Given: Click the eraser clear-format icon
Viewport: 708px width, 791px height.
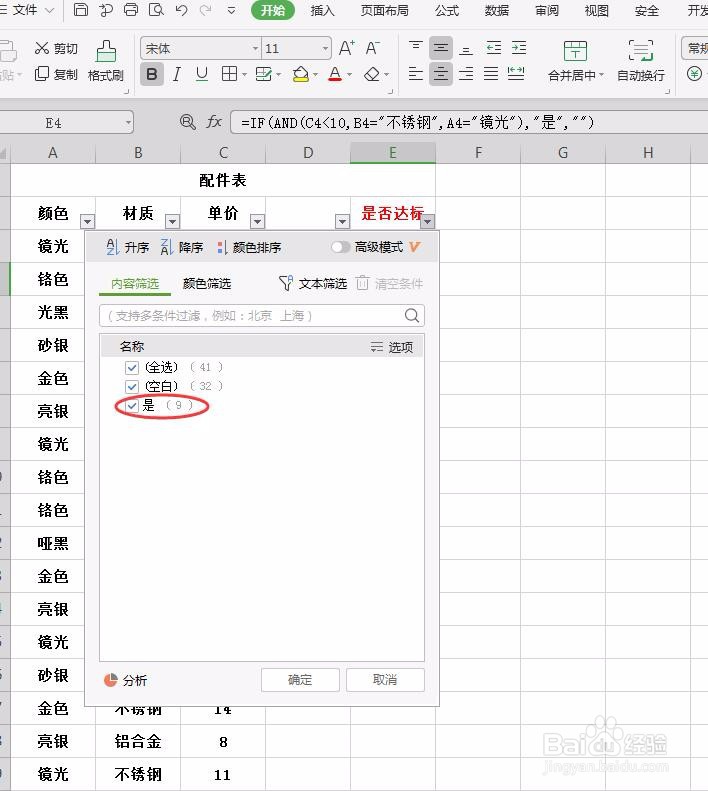Looking at the screenshot, I should pos(372,74).
